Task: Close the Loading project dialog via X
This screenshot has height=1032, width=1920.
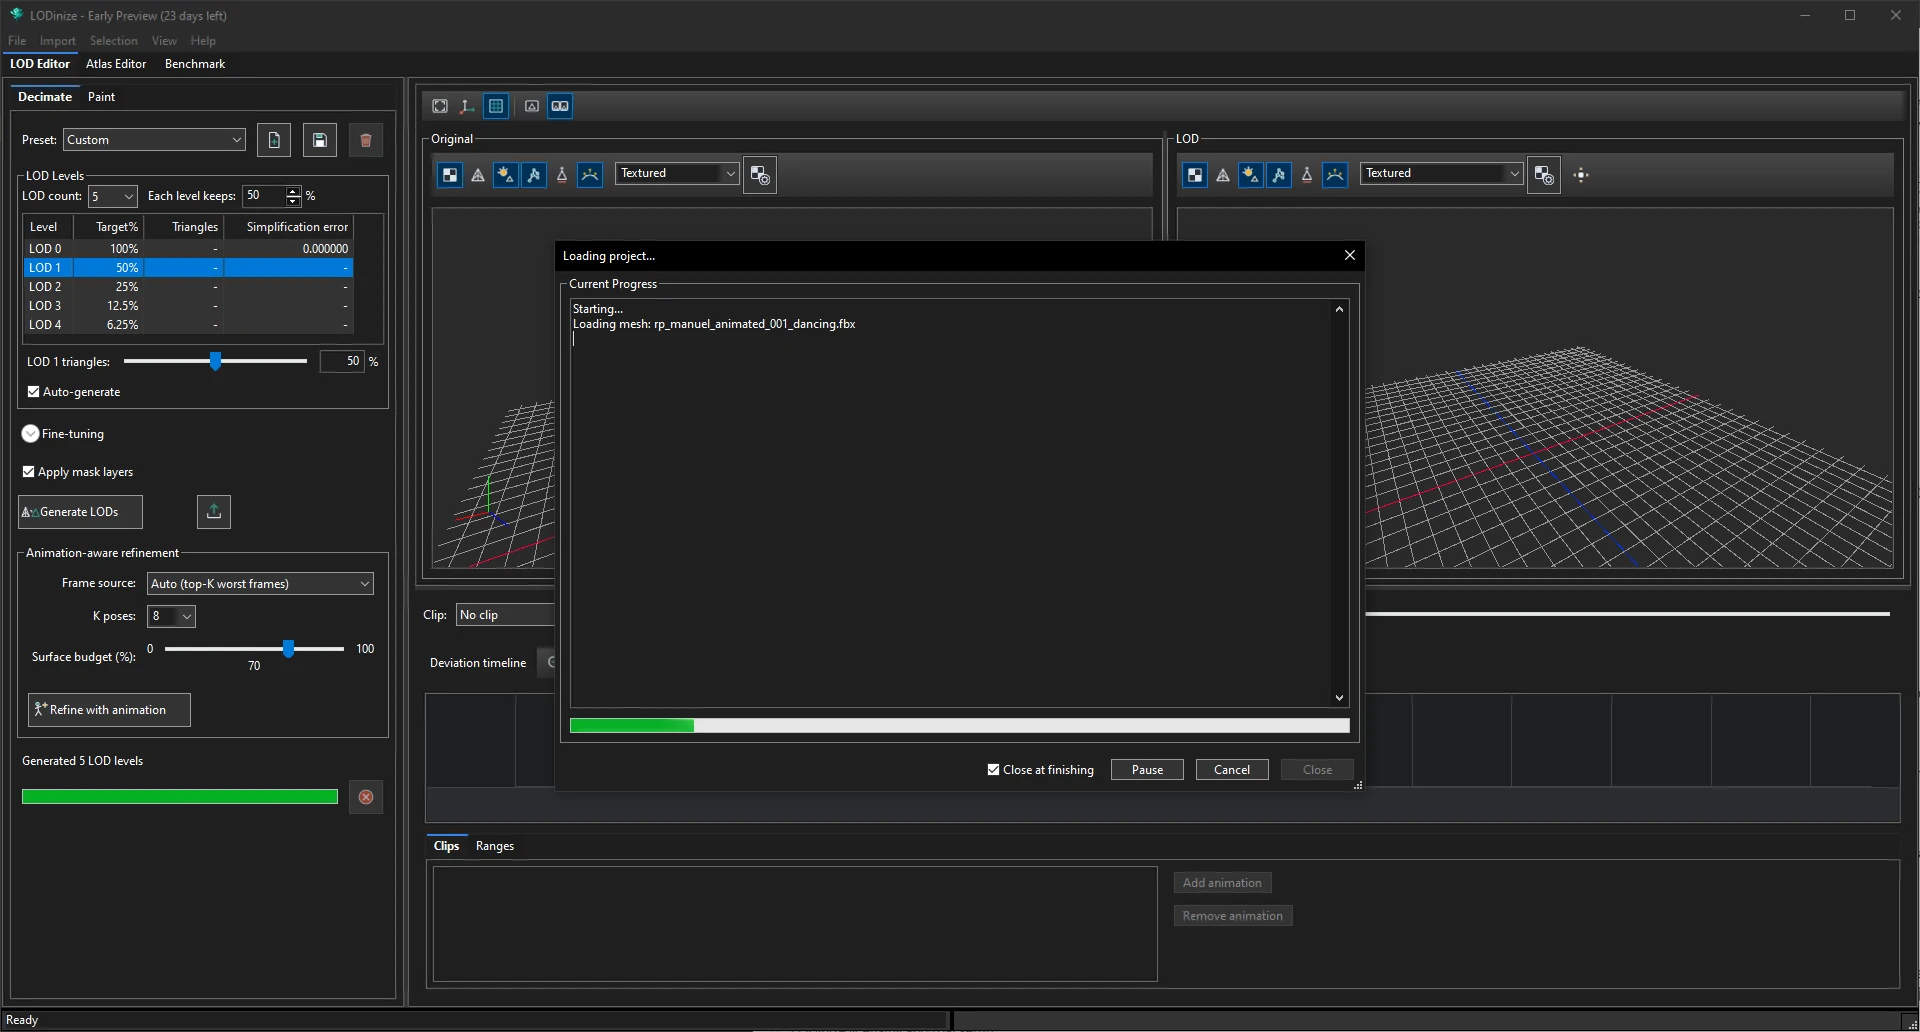Action: click(1349, 255)
